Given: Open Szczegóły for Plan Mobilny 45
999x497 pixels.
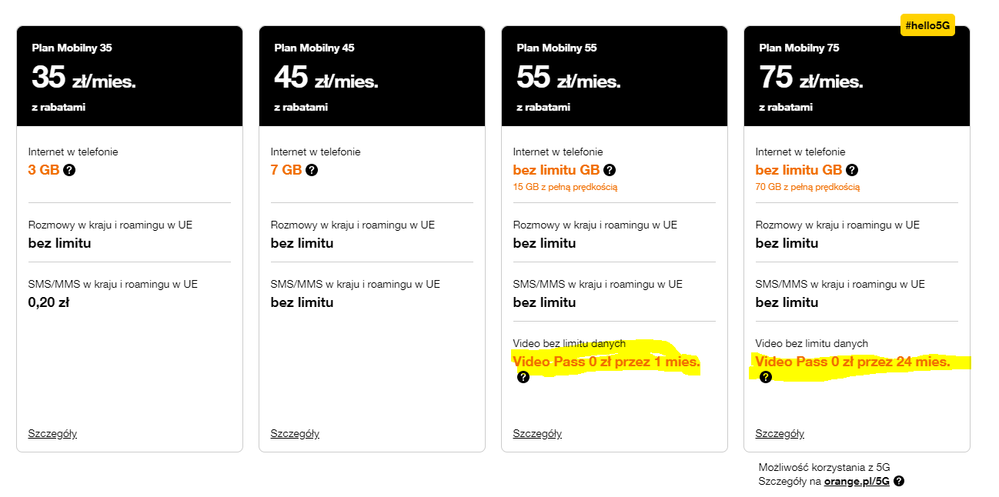Looking at the screenshot, I should 295,433.
